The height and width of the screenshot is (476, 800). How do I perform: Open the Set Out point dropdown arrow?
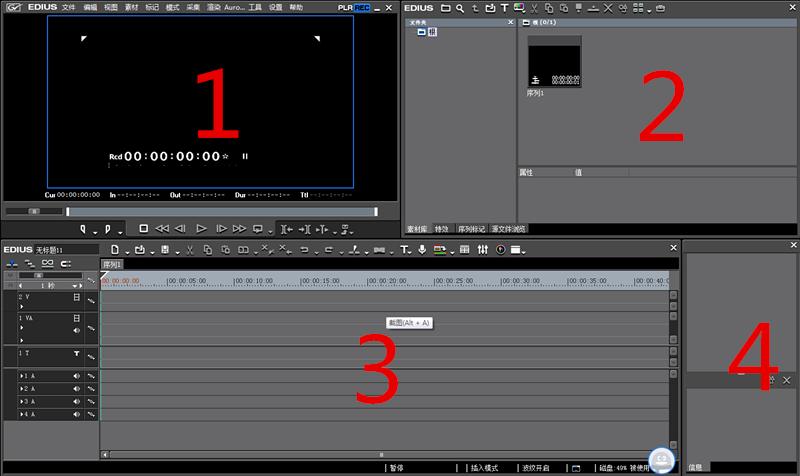120,232
